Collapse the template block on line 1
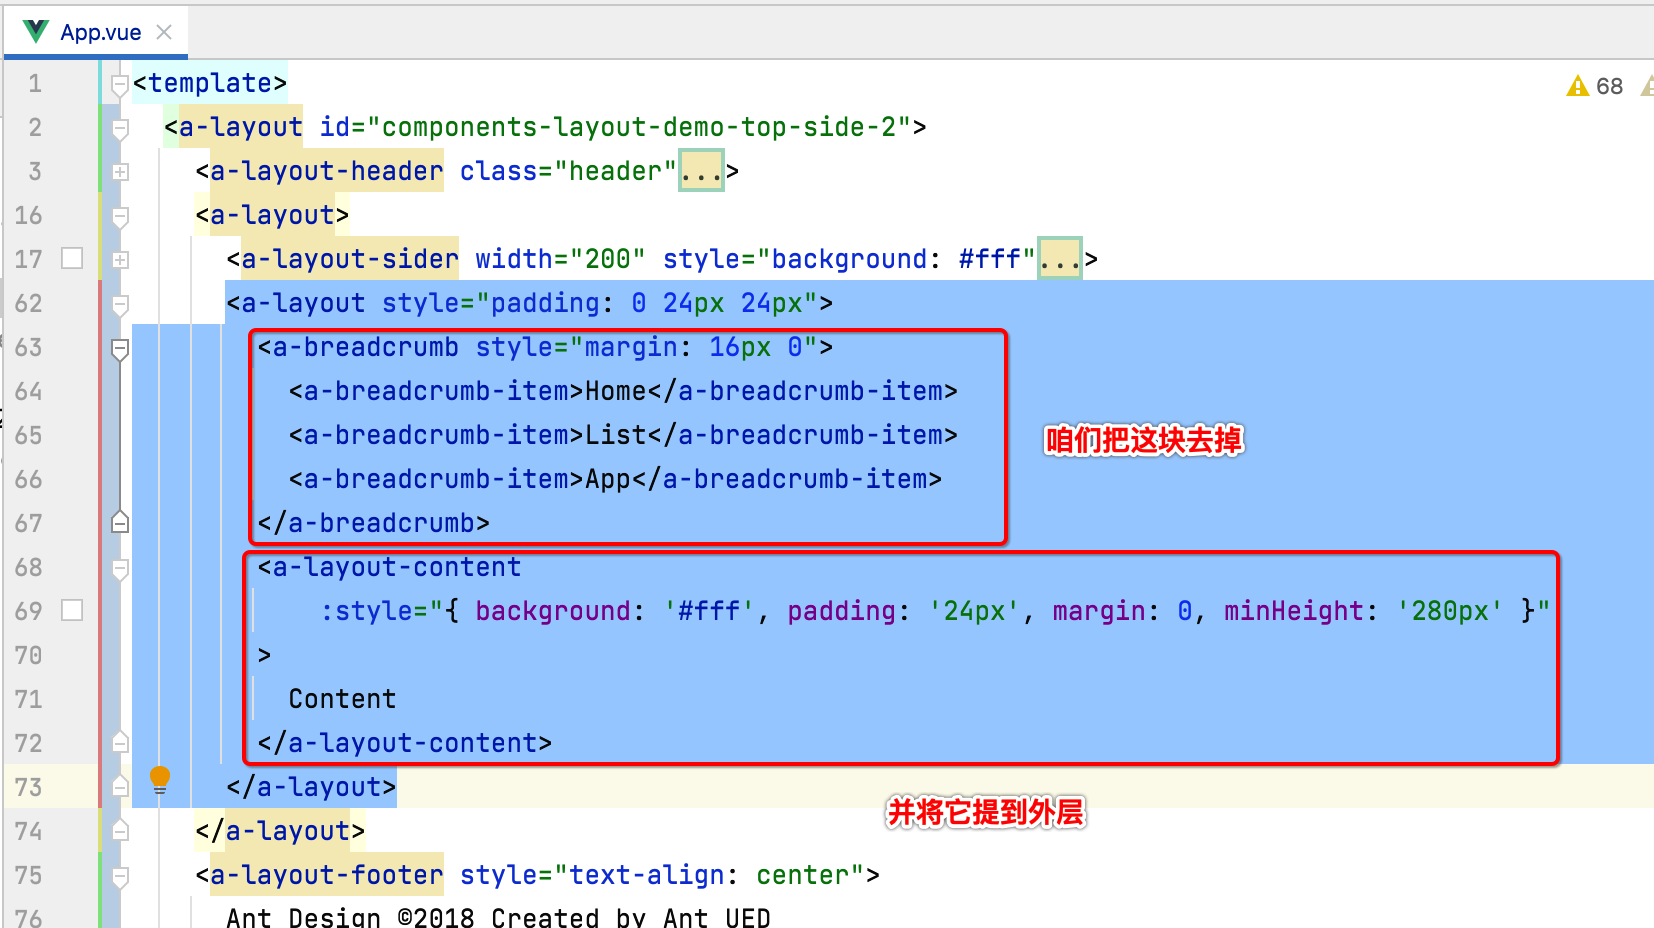1654x928 pixels. pyautogui.click(x=120, y=84)
